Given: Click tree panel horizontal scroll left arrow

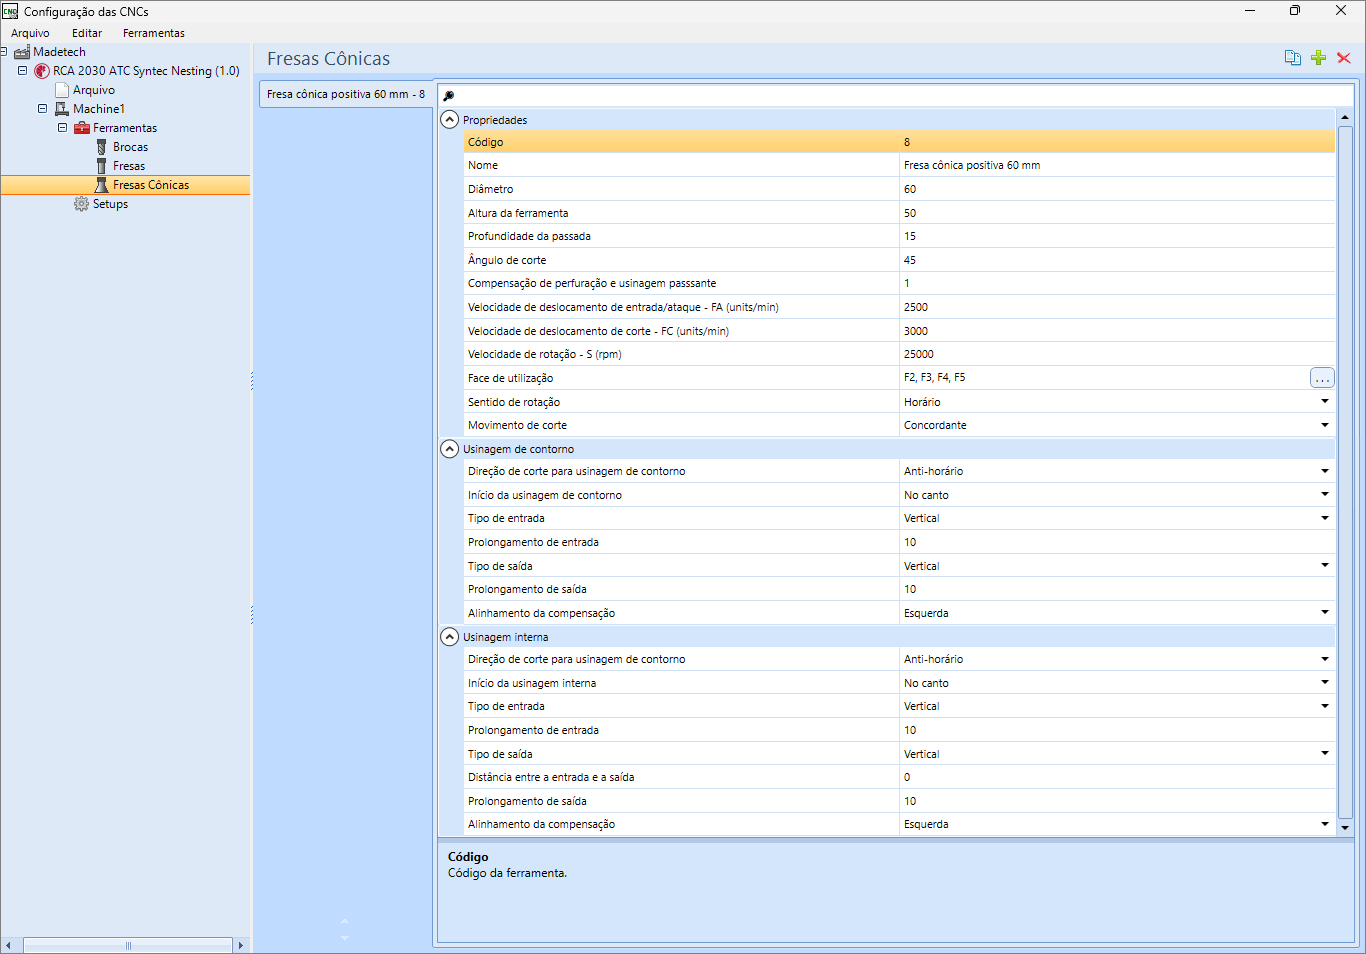Looking at the screenshot, I should (x=9, y=945).
